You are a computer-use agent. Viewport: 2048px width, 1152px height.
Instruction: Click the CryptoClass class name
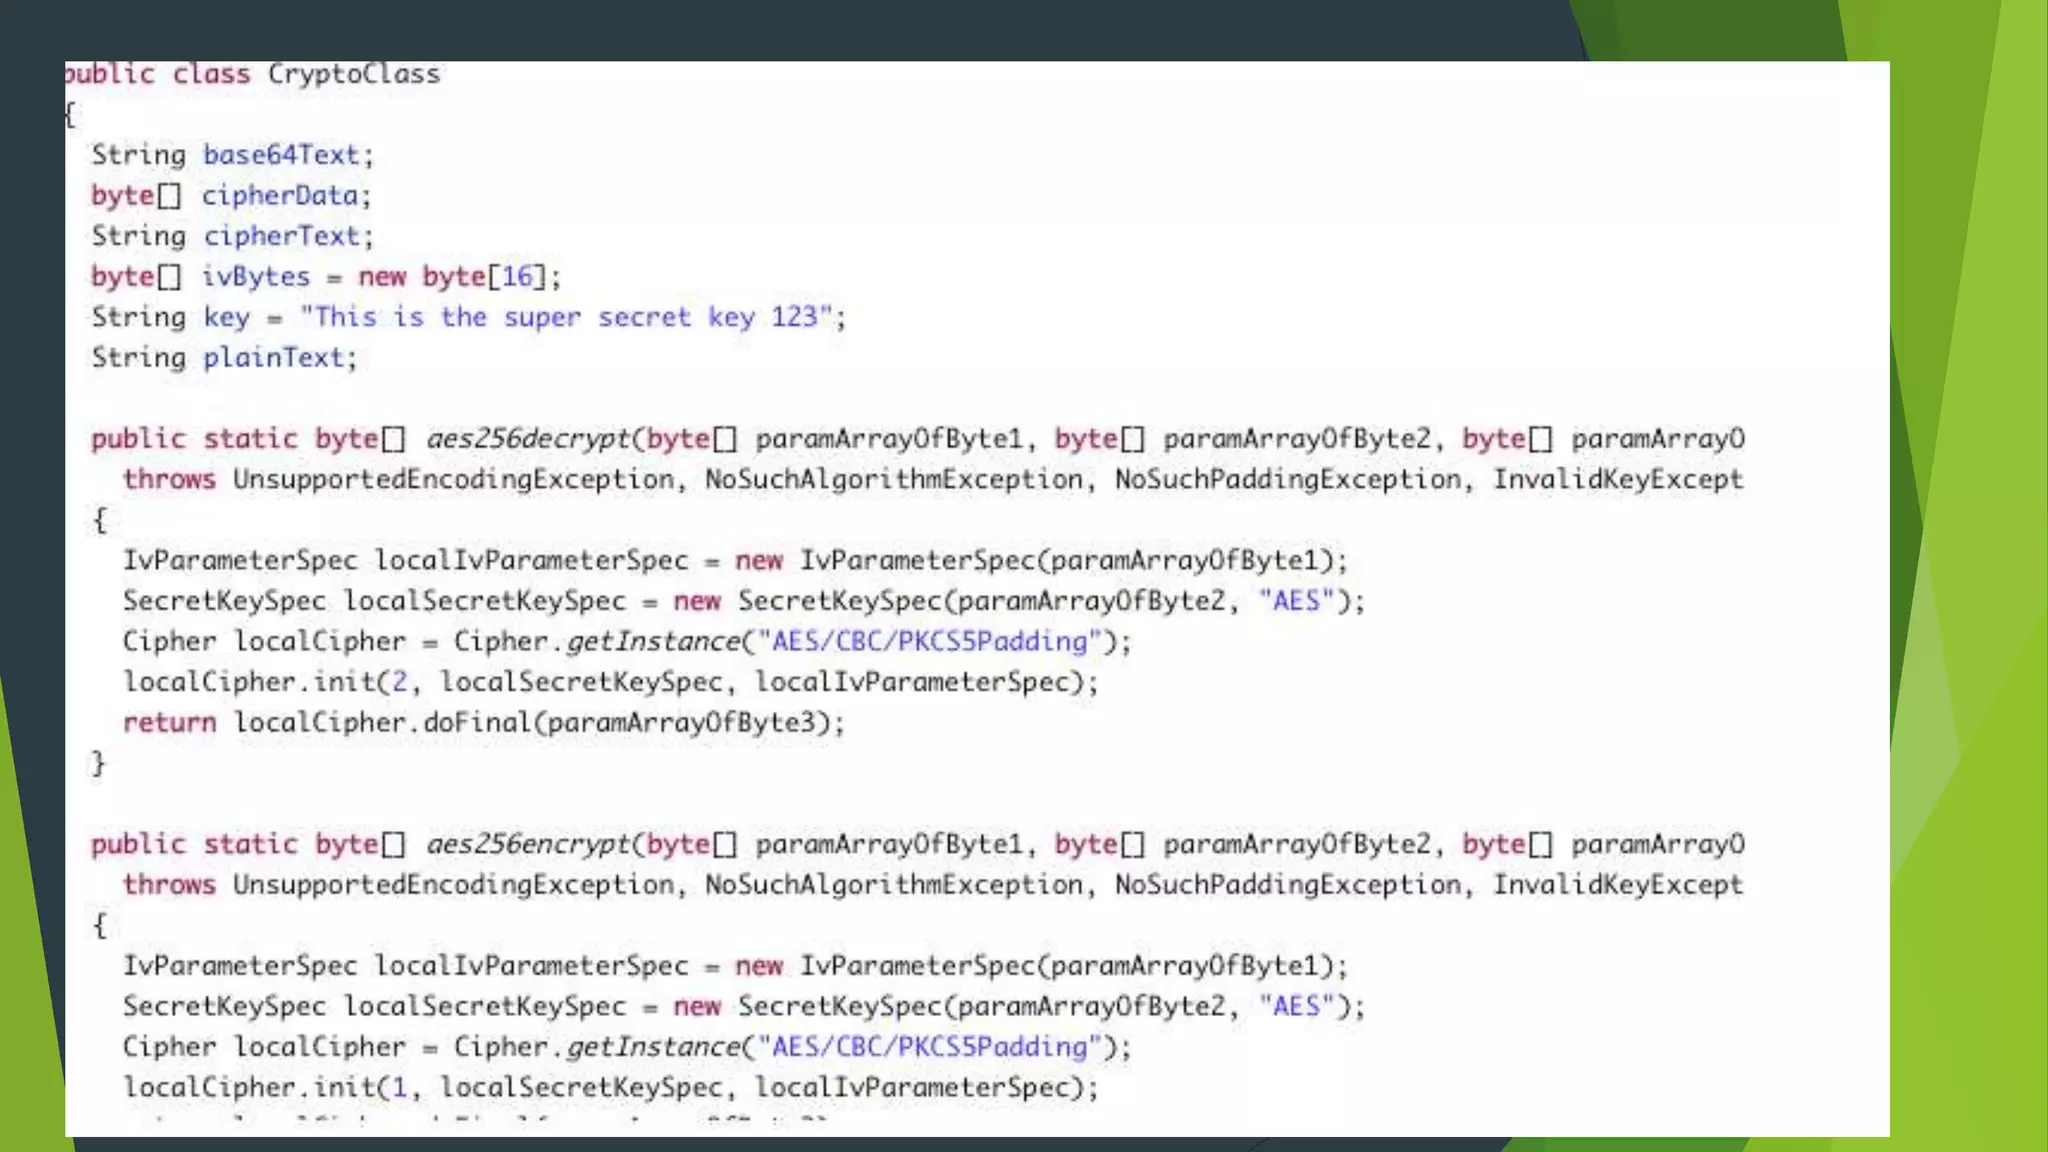(353, 74)
